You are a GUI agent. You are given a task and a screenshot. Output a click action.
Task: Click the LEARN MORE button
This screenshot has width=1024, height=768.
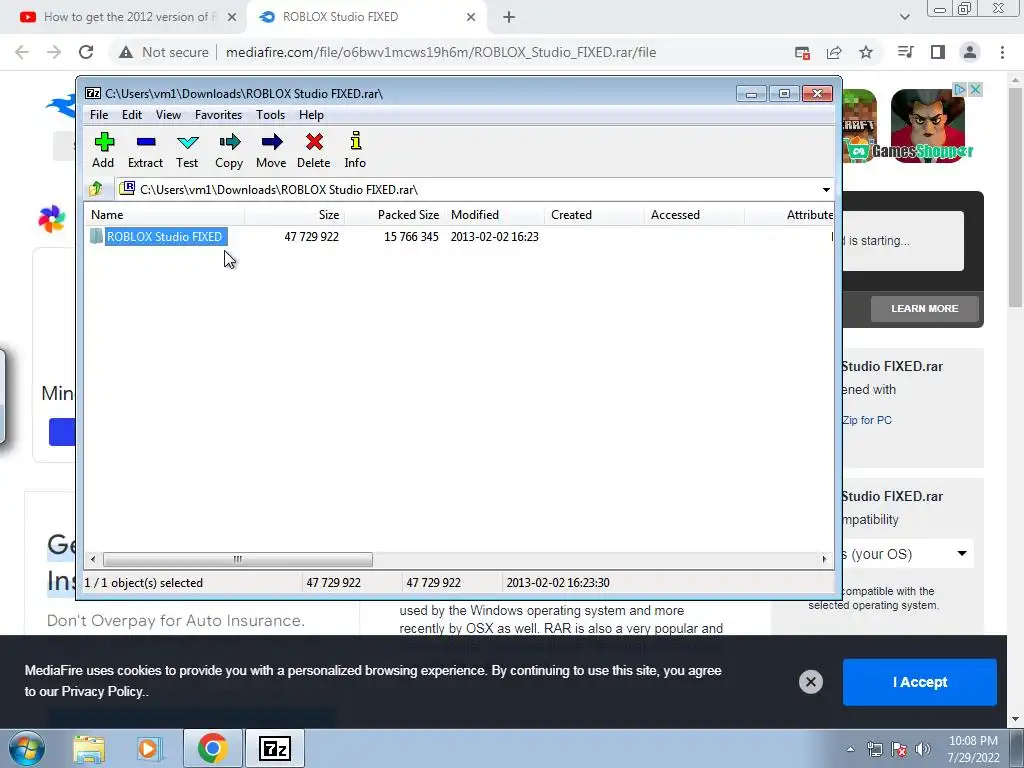(x=925, y=308)
